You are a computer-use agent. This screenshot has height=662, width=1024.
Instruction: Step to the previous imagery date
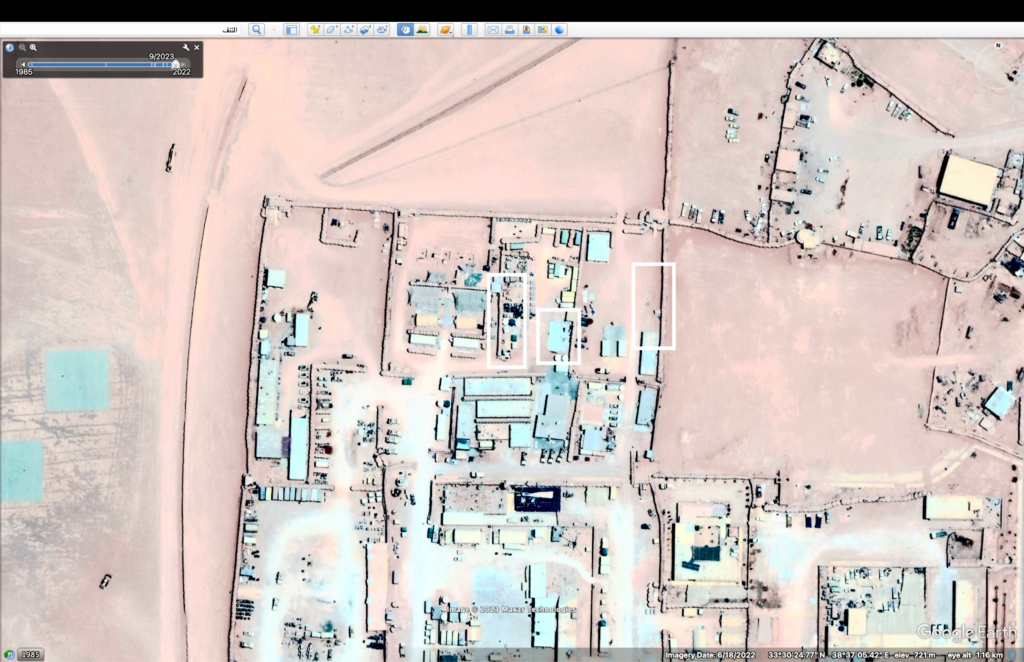click(23, 64)
